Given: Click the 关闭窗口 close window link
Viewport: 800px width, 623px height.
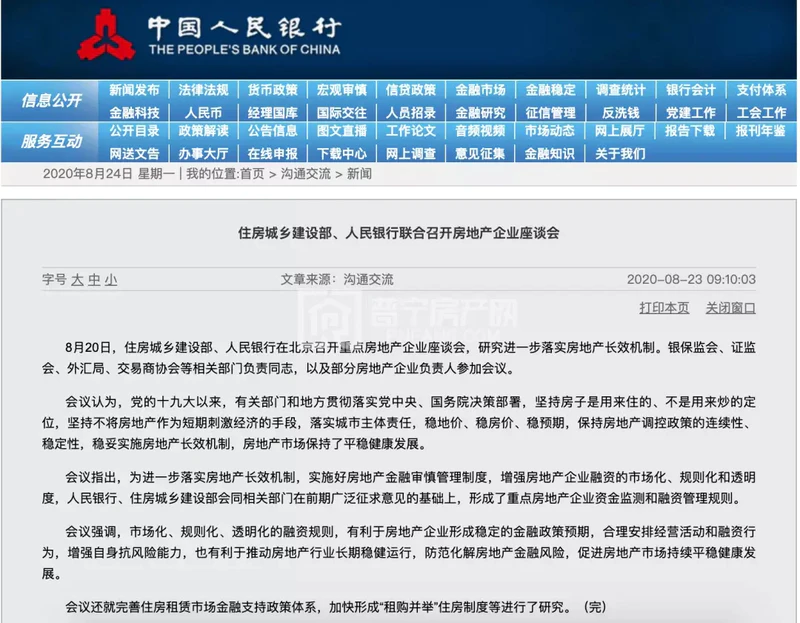Looking at the screenshot, I should tap(731, 307).
